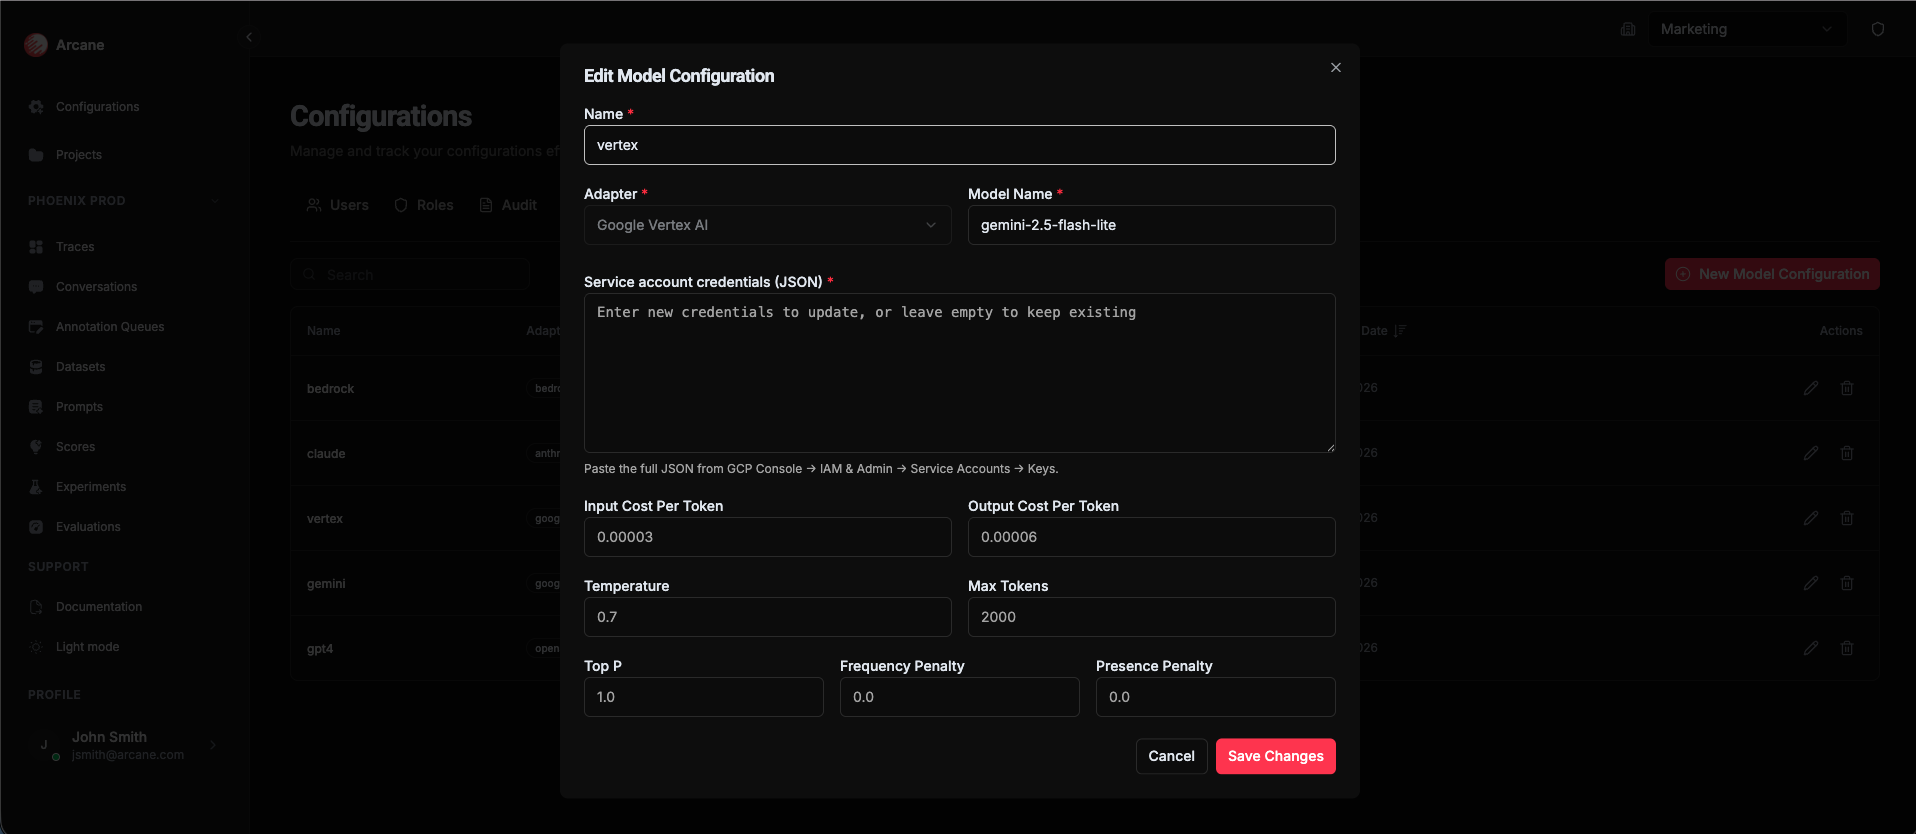Viewport: 1916px width, 834px height.
Task: Open Conversations in the sidebar
Action: (x=96, y=287)
